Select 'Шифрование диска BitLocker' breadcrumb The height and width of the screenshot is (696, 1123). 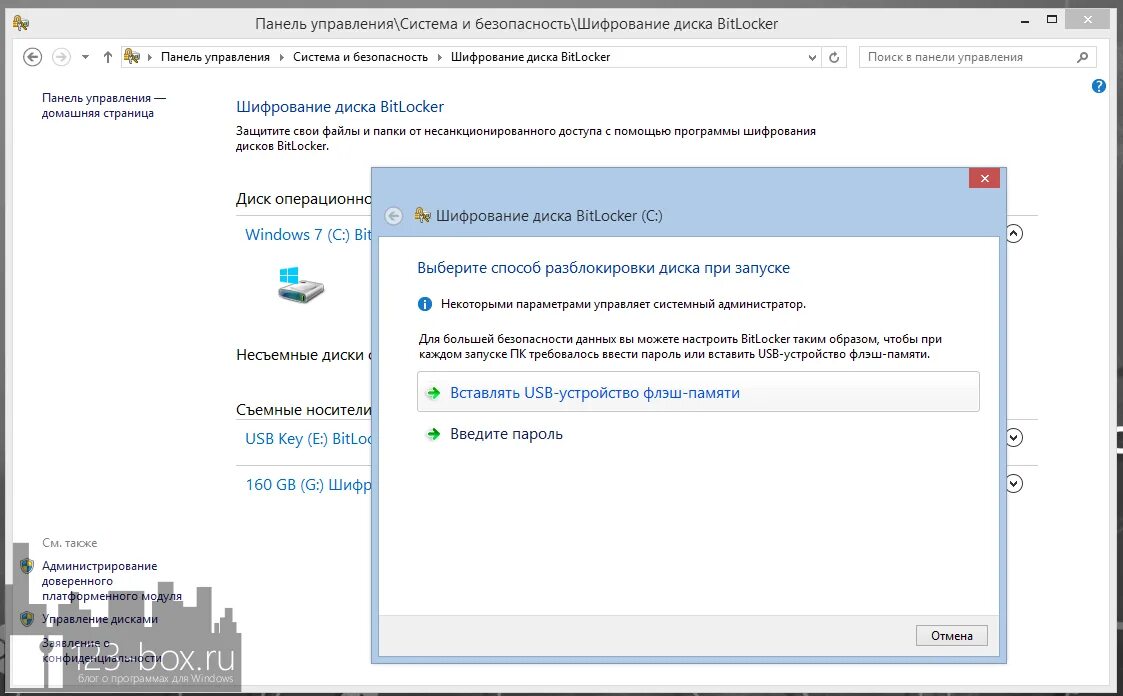click(x=530, y=57)
